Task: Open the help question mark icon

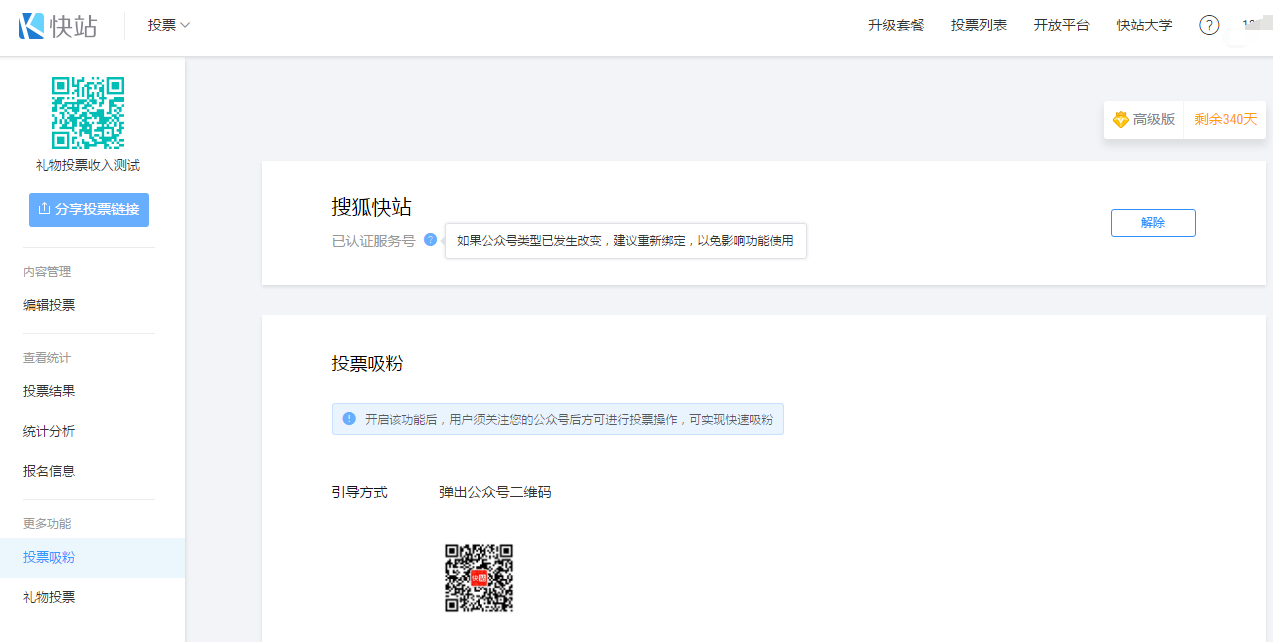Action: (x=1209, y=26)
